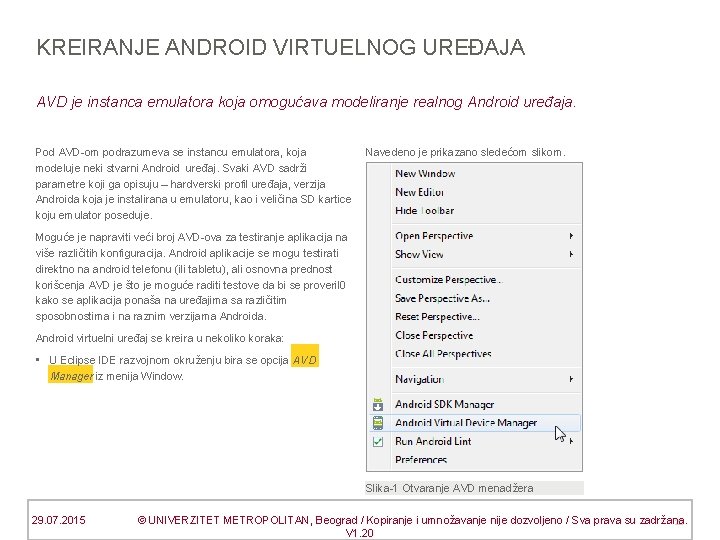Click paragraph starting 'Pod AVD-om podrazumeva se'
This screenshot has width=720, height=540.
[x=193, y=184]
